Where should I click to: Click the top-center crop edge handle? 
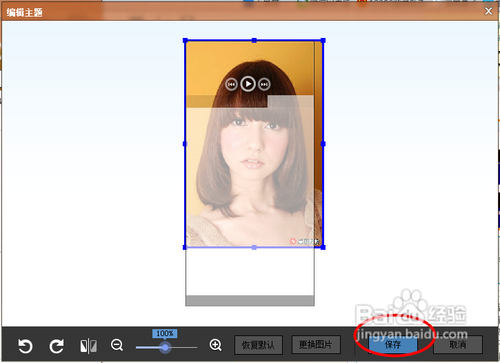point(254,40)
